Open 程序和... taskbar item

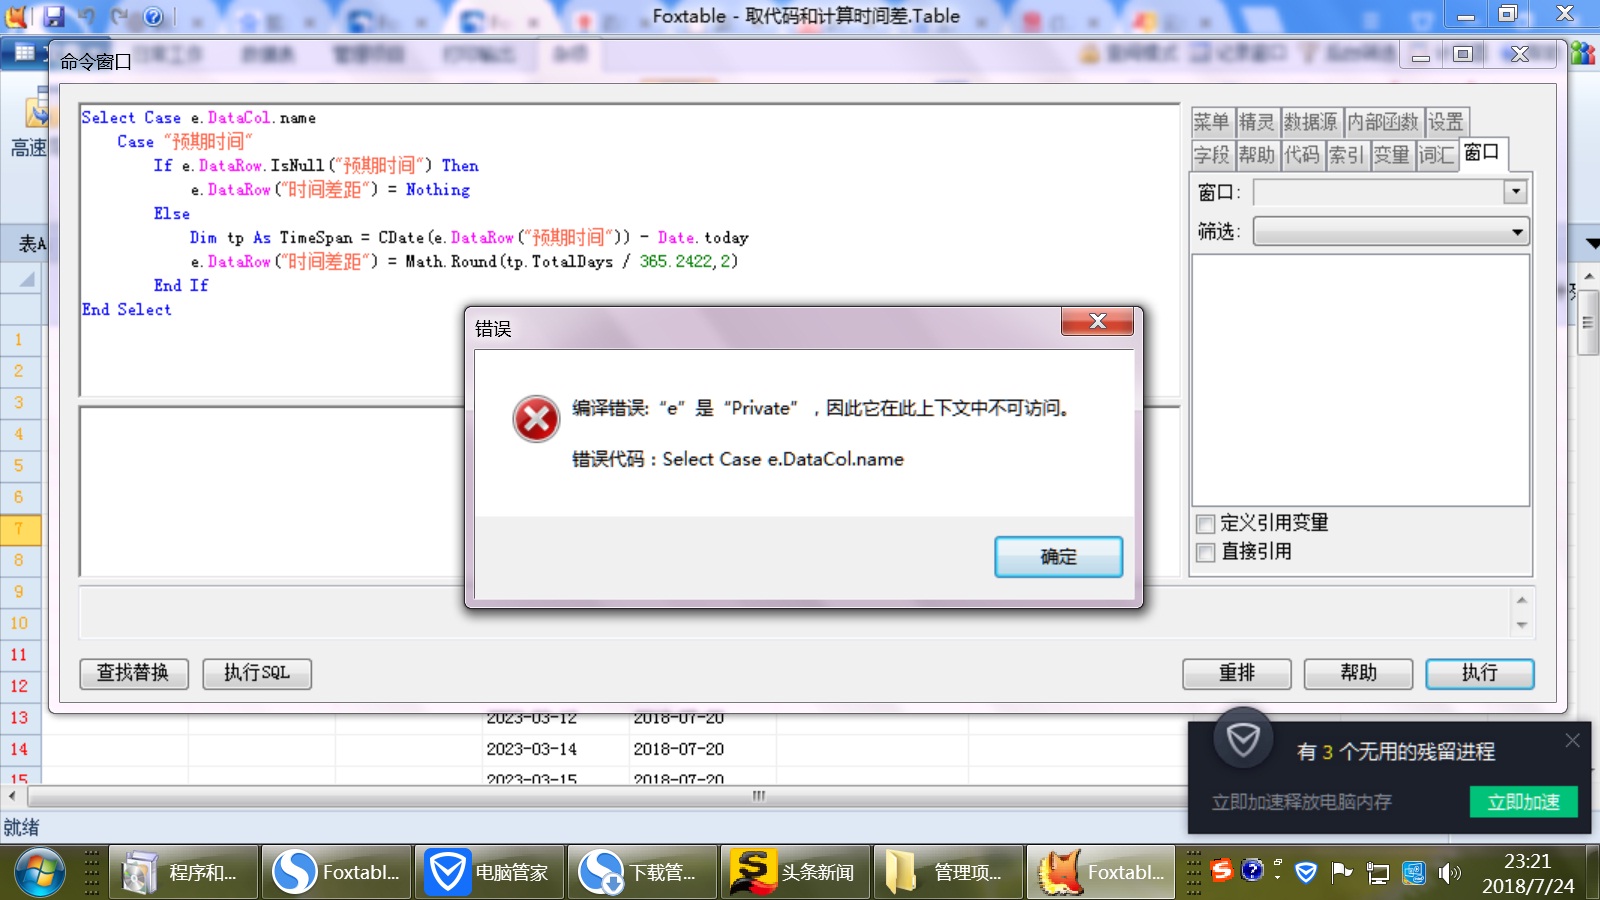pos(183,872)
